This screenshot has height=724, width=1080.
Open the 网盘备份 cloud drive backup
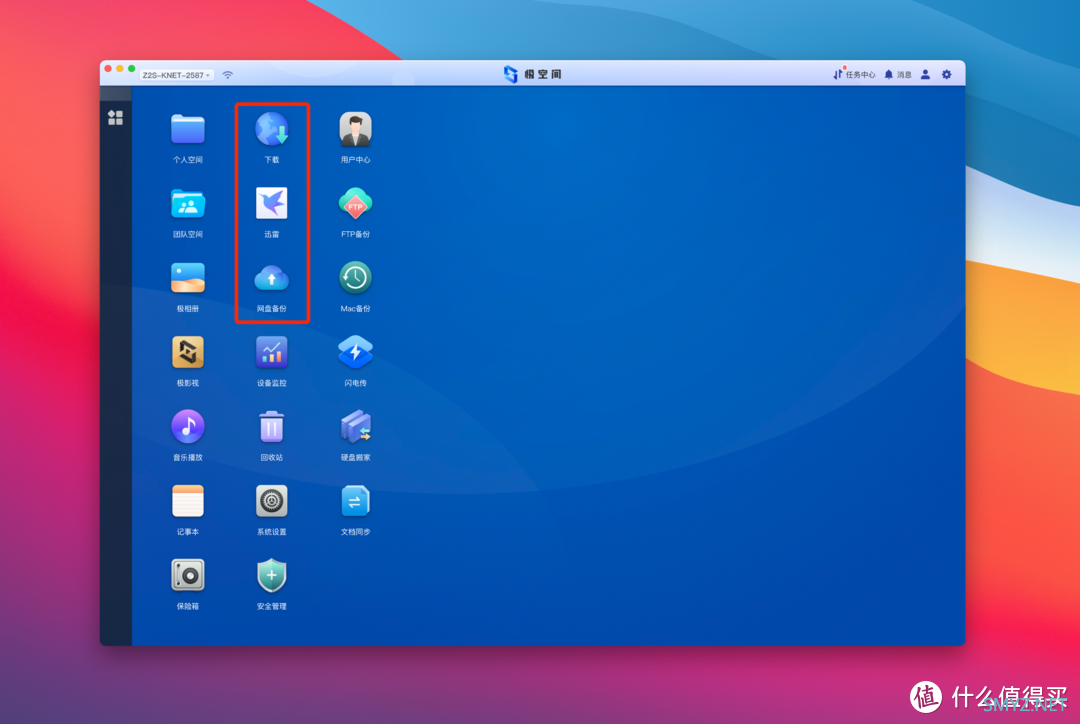click(x=272, y=278)
